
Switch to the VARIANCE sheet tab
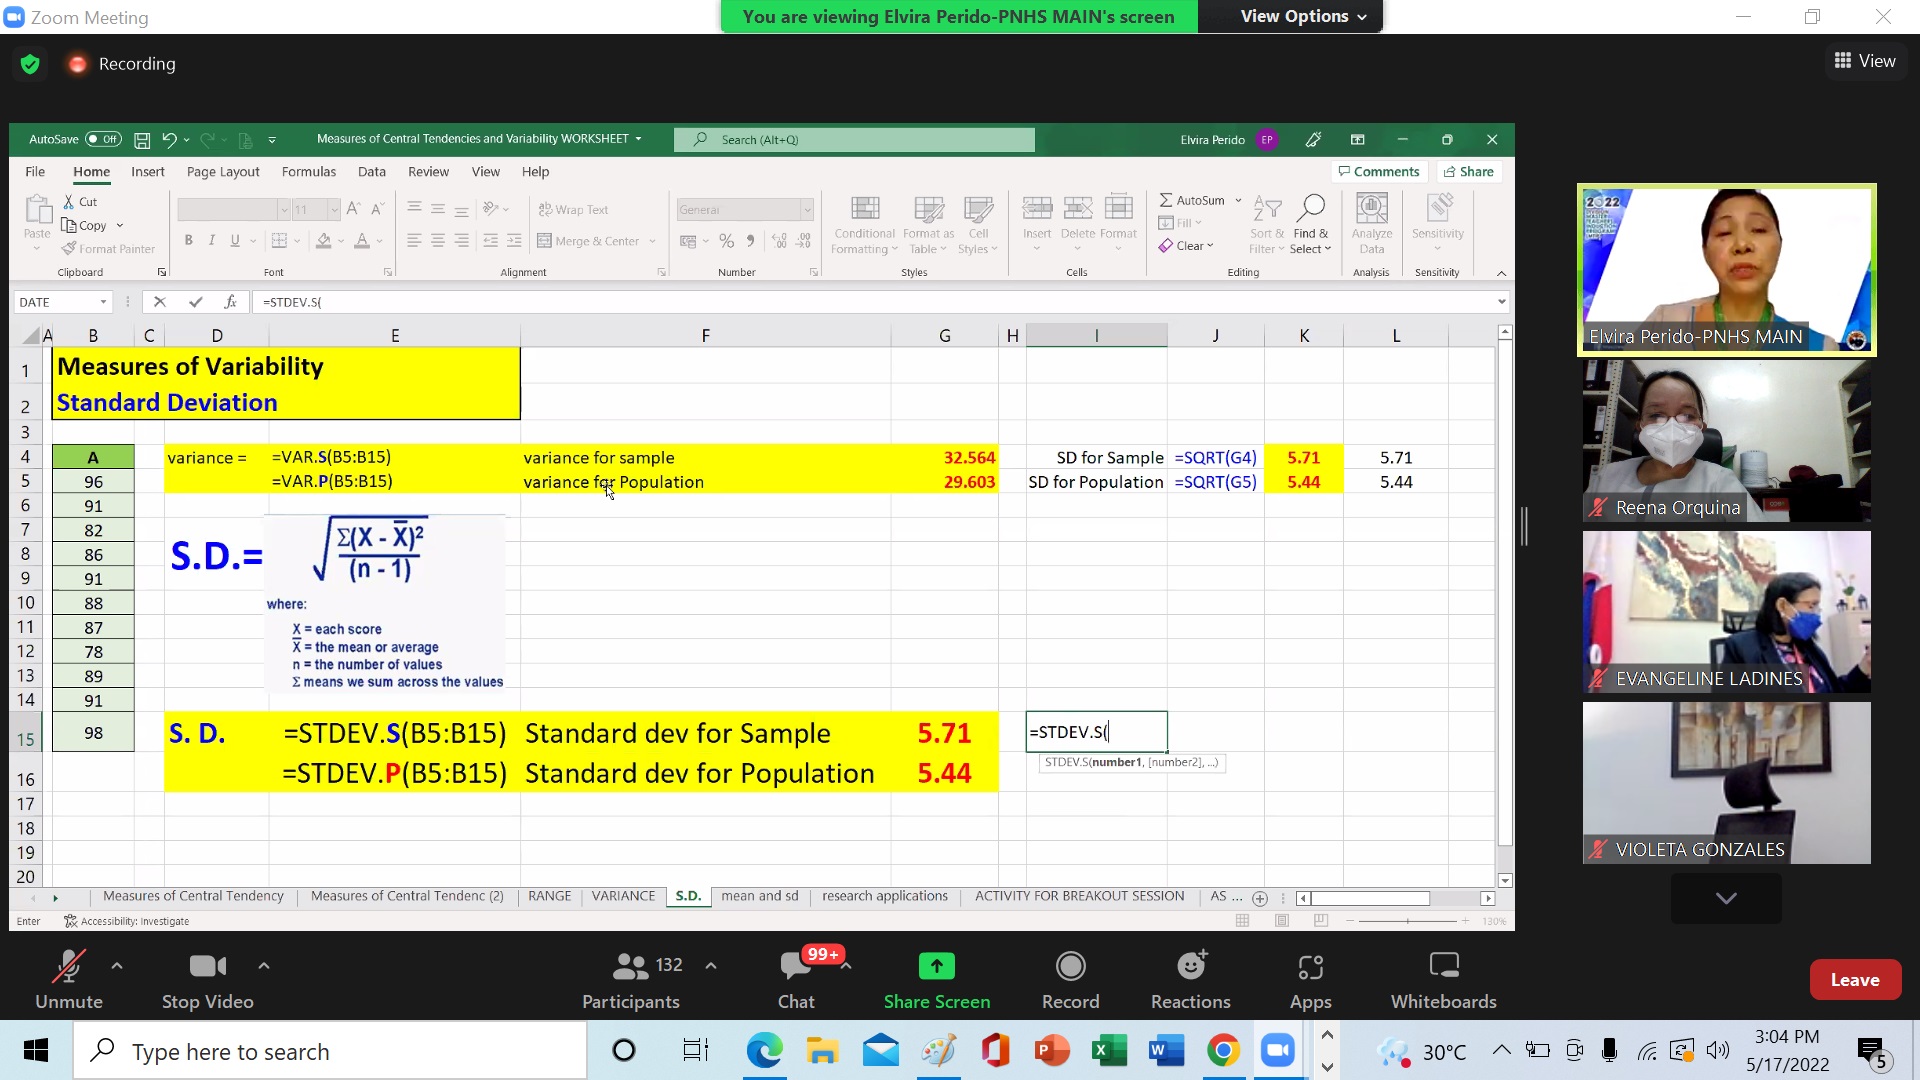(x=623, y=896)
